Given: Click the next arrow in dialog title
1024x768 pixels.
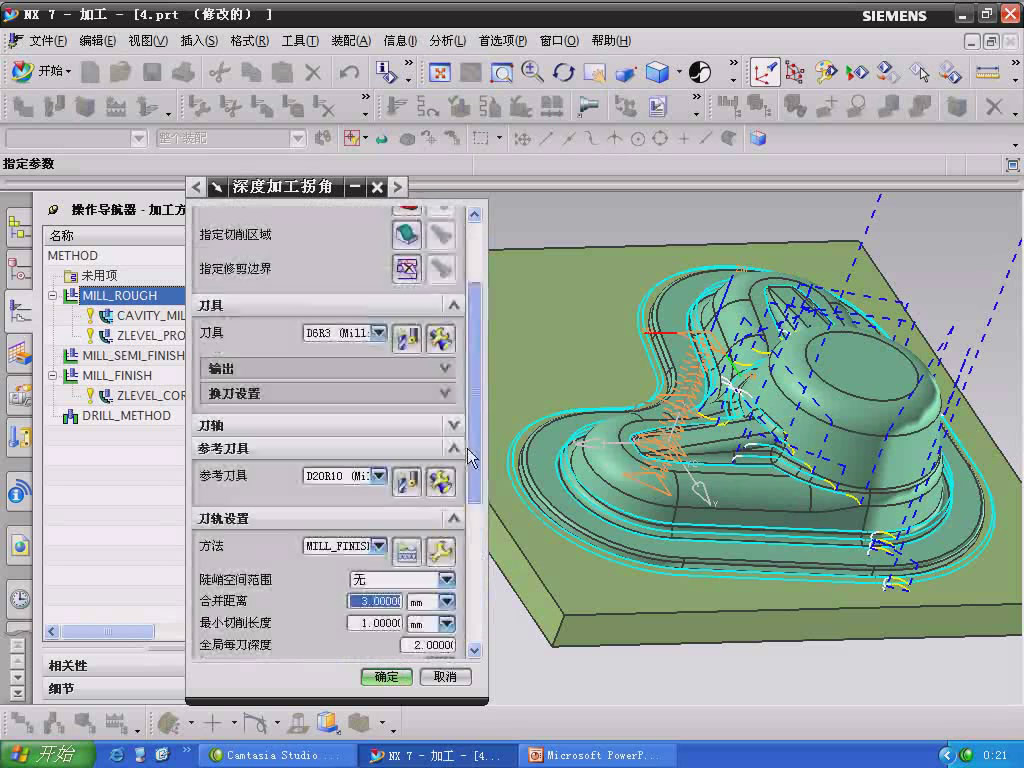Looking at the screenshot, I should (398, 187).
